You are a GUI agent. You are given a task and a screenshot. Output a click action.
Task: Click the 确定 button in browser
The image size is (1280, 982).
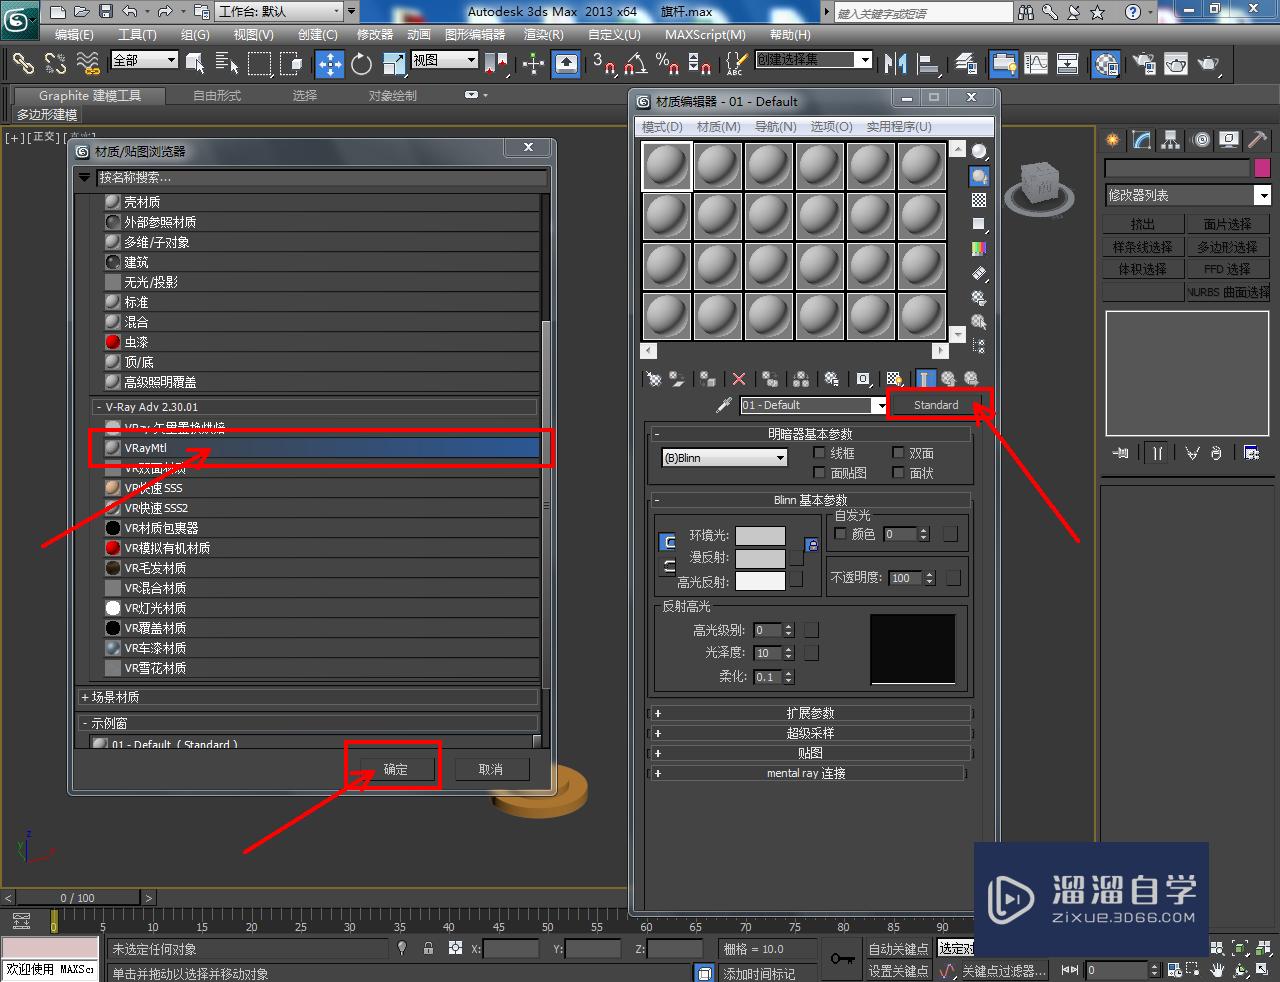point(395,769)
